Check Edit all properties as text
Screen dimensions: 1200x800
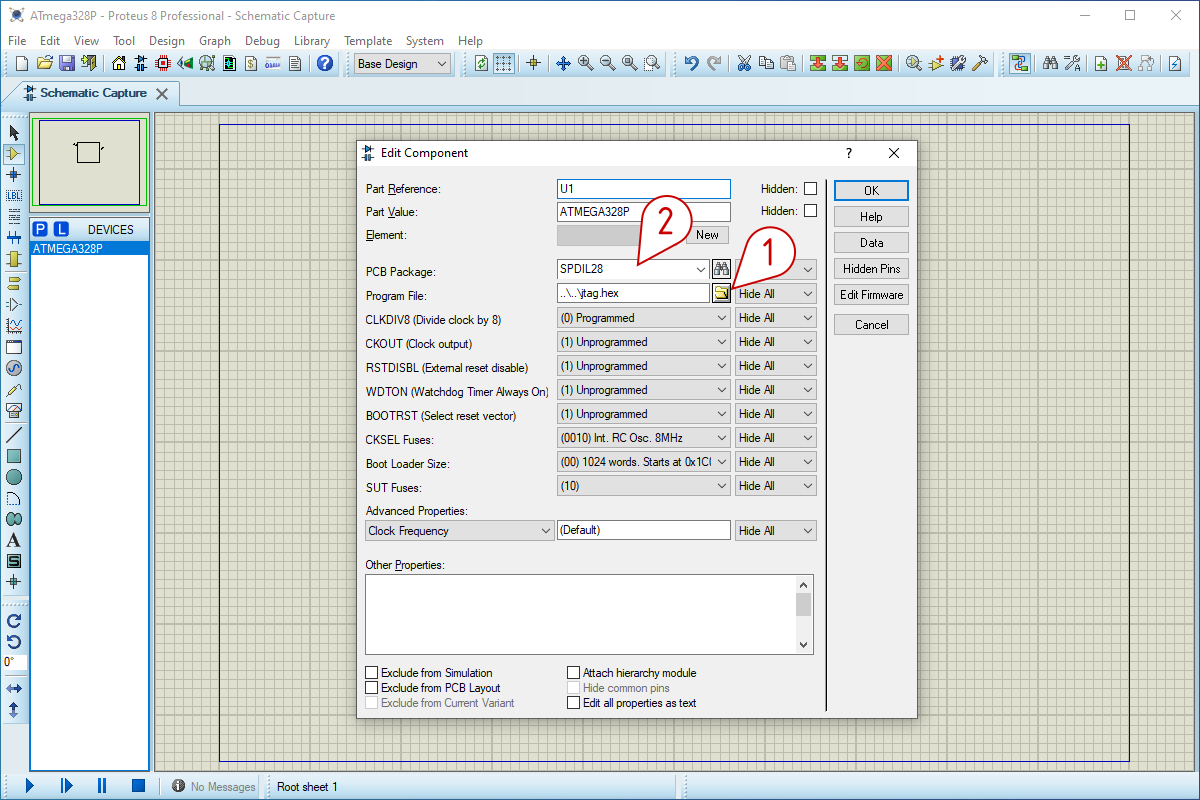tap(574, 703)
